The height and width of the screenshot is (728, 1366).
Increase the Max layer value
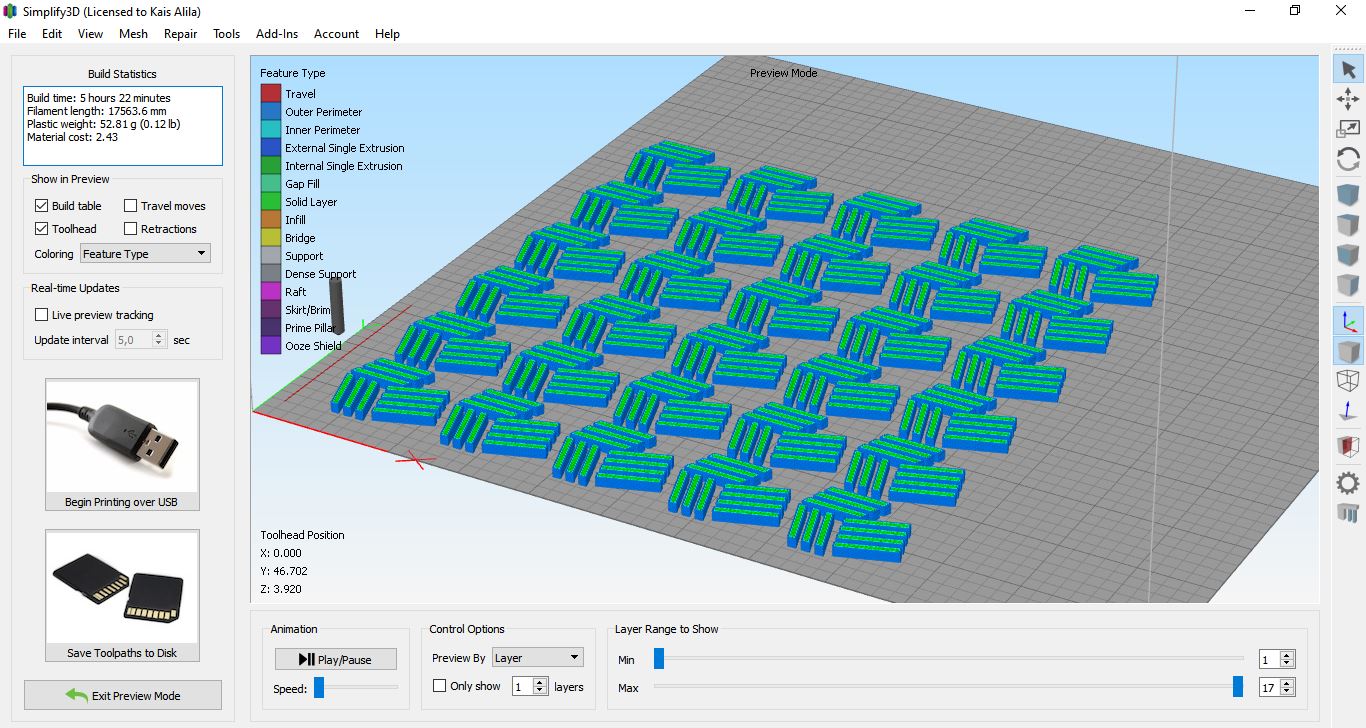[x=1288, y=684]
